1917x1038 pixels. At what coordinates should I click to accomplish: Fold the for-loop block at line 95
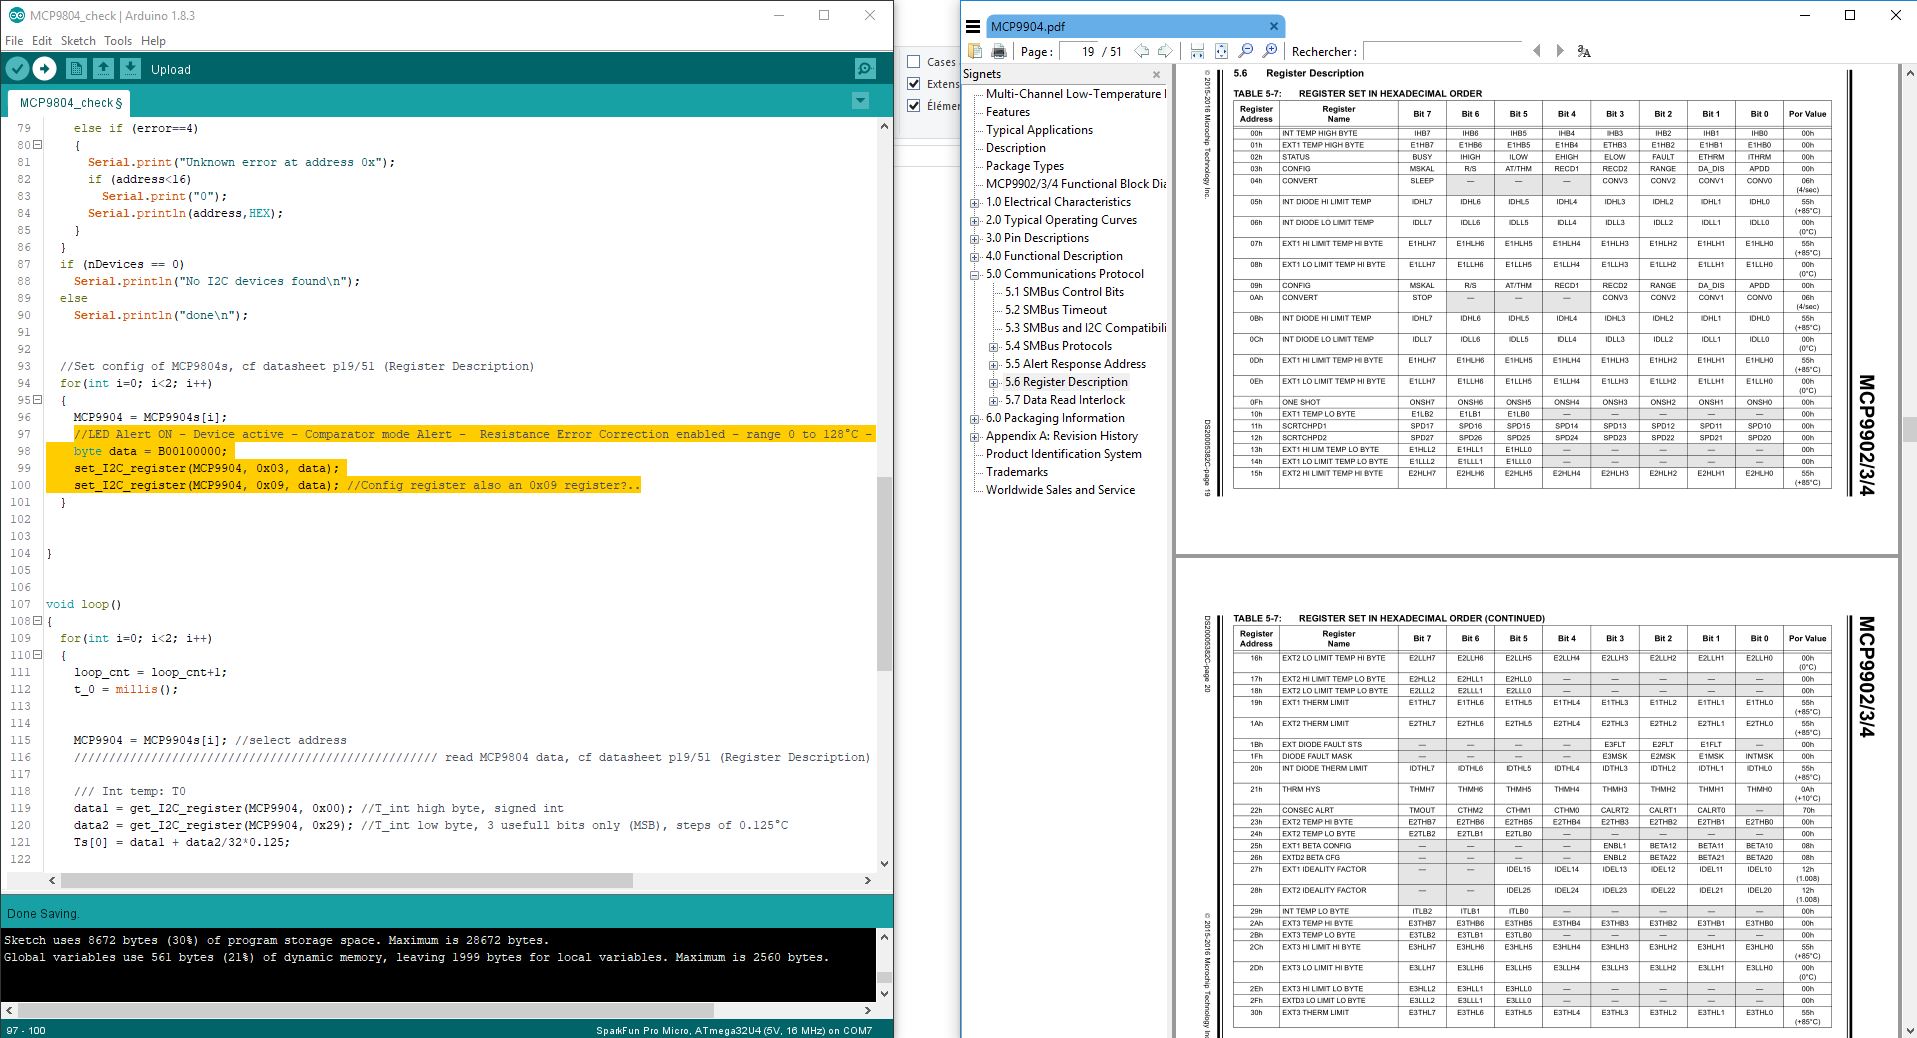(37, 400)
